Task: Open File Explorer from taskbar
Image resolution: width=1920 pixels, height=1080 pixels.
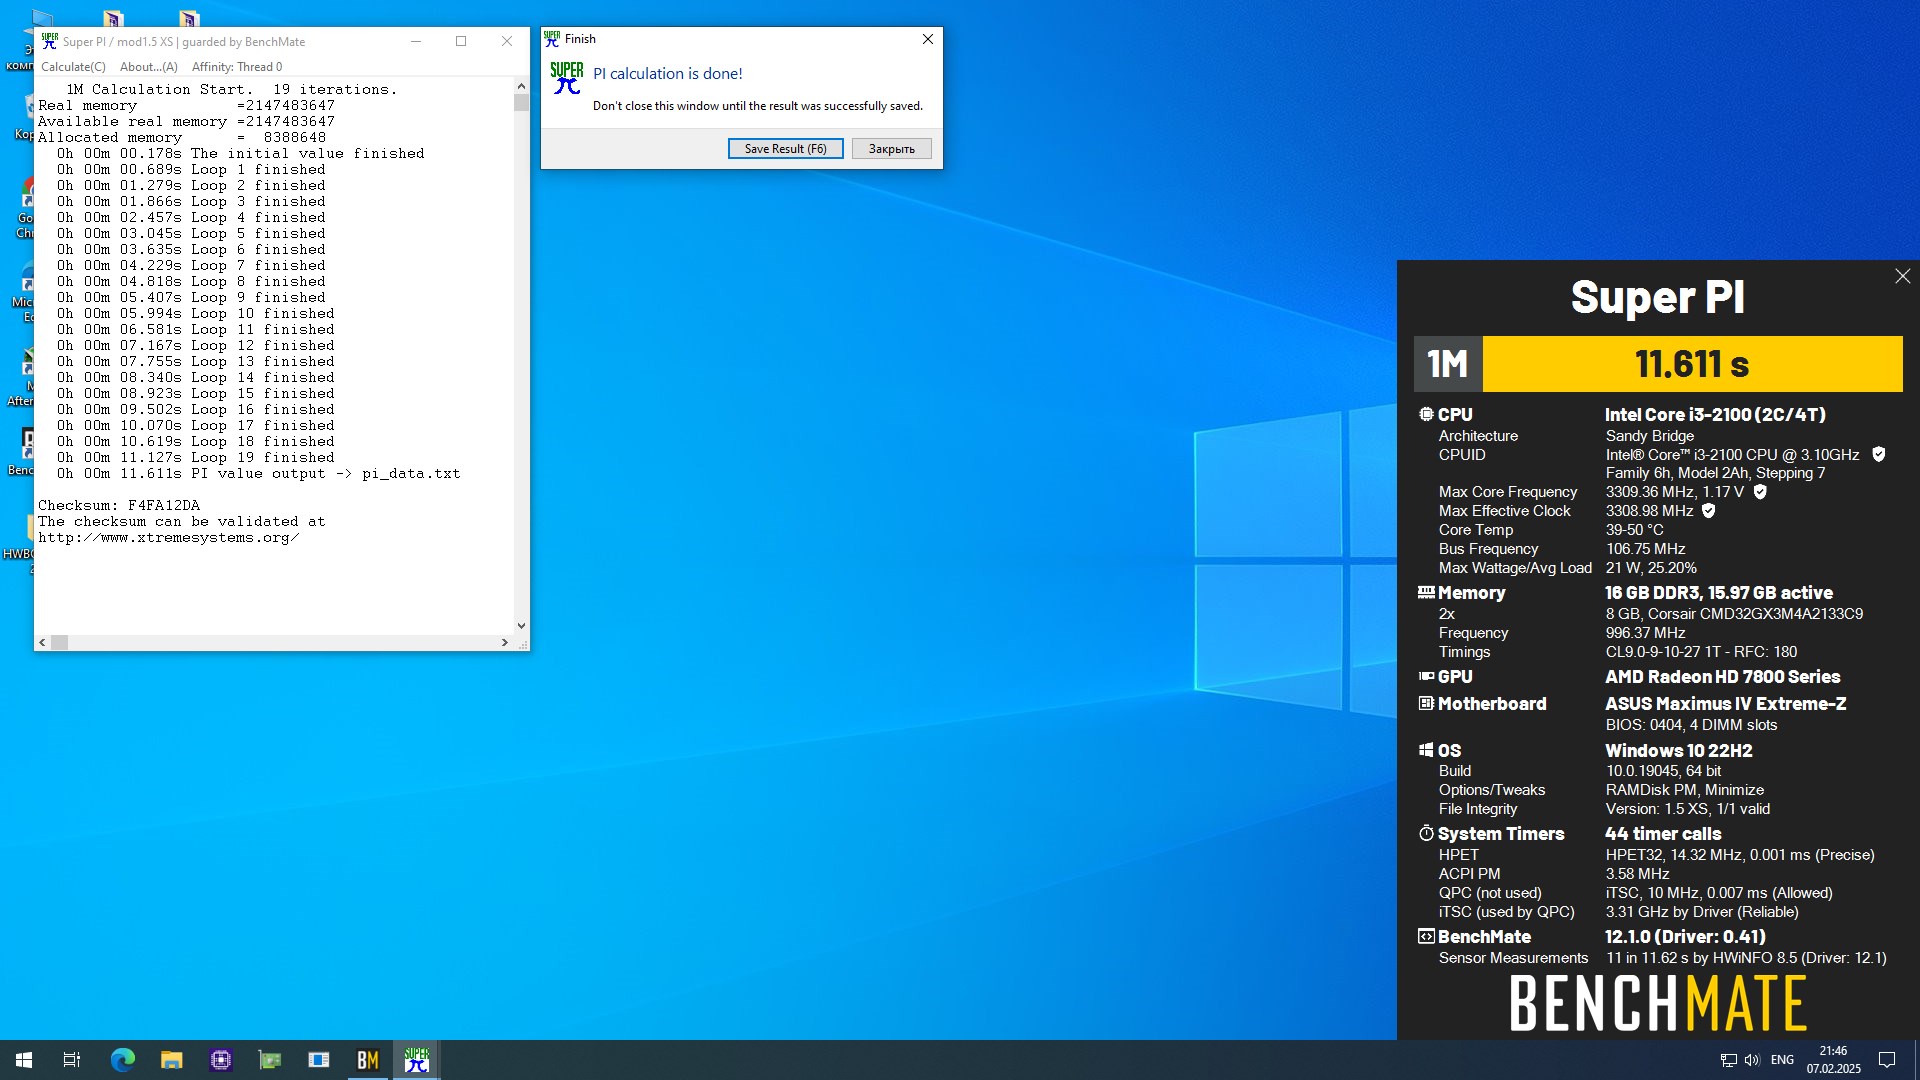Action: pos(172,1060)
